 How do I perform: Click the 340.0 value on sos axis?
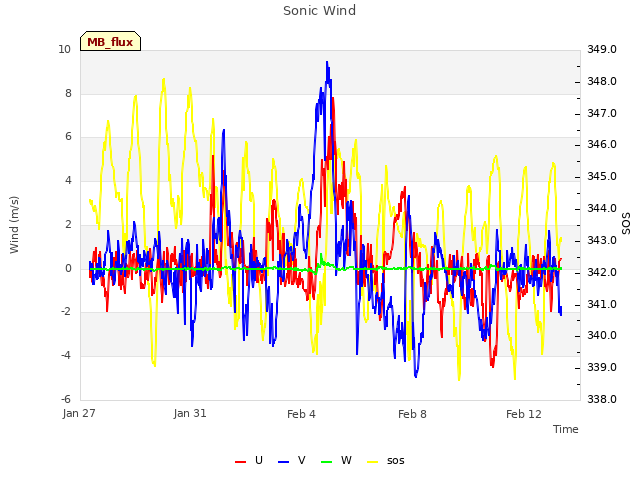[602, 335]
